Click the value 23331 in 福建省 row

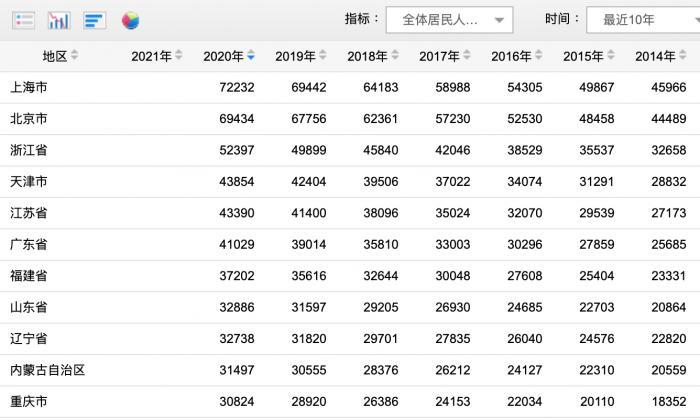point(668,276)
